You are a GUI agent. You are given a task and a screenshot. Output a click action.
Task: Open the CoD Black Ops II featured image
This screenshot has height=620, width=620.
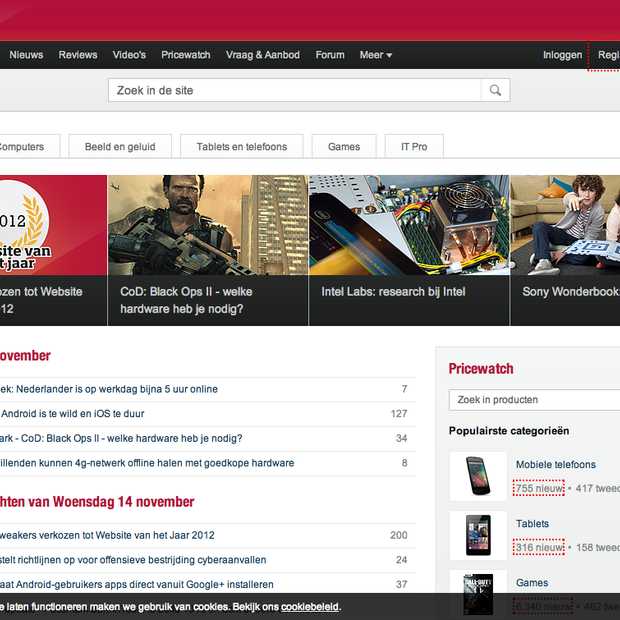click(208, 225)
